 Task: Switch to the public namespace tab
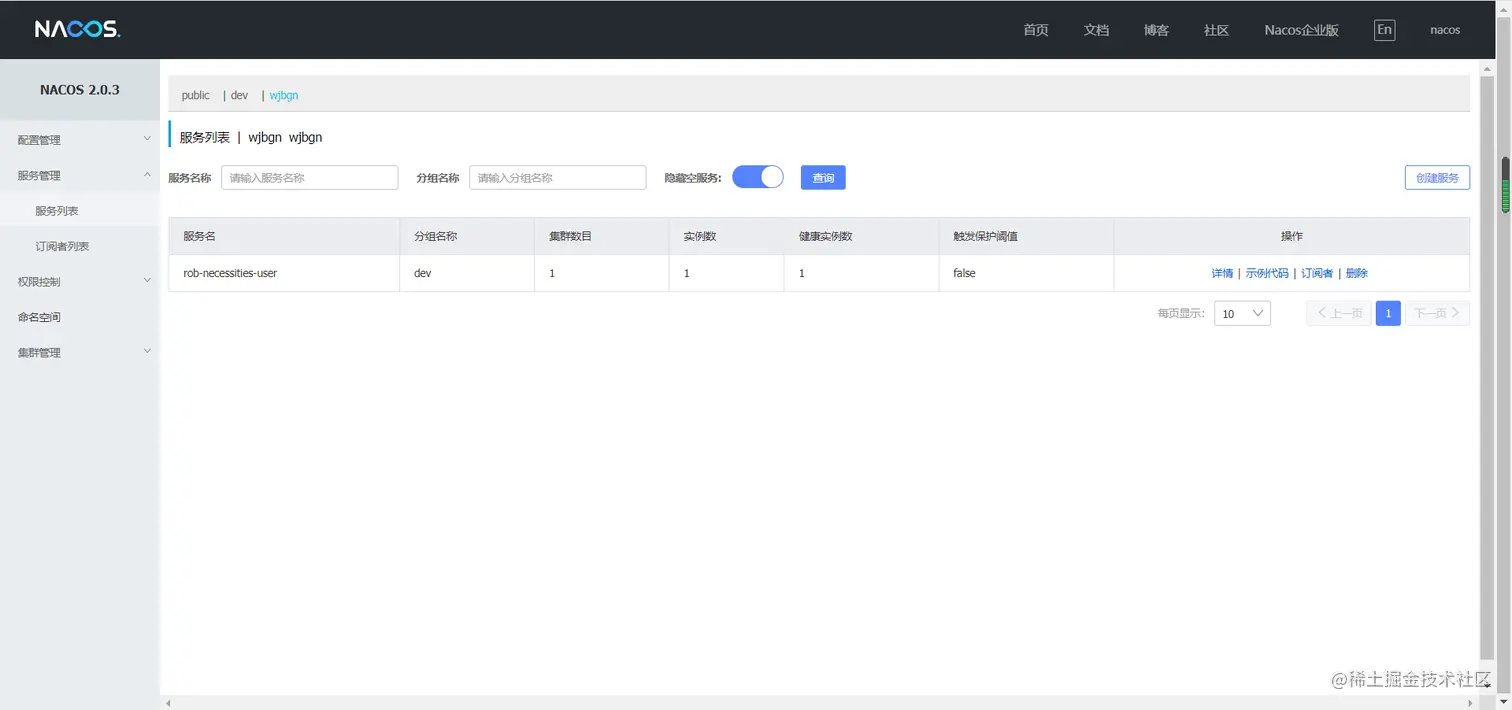(x=195, y=95)
